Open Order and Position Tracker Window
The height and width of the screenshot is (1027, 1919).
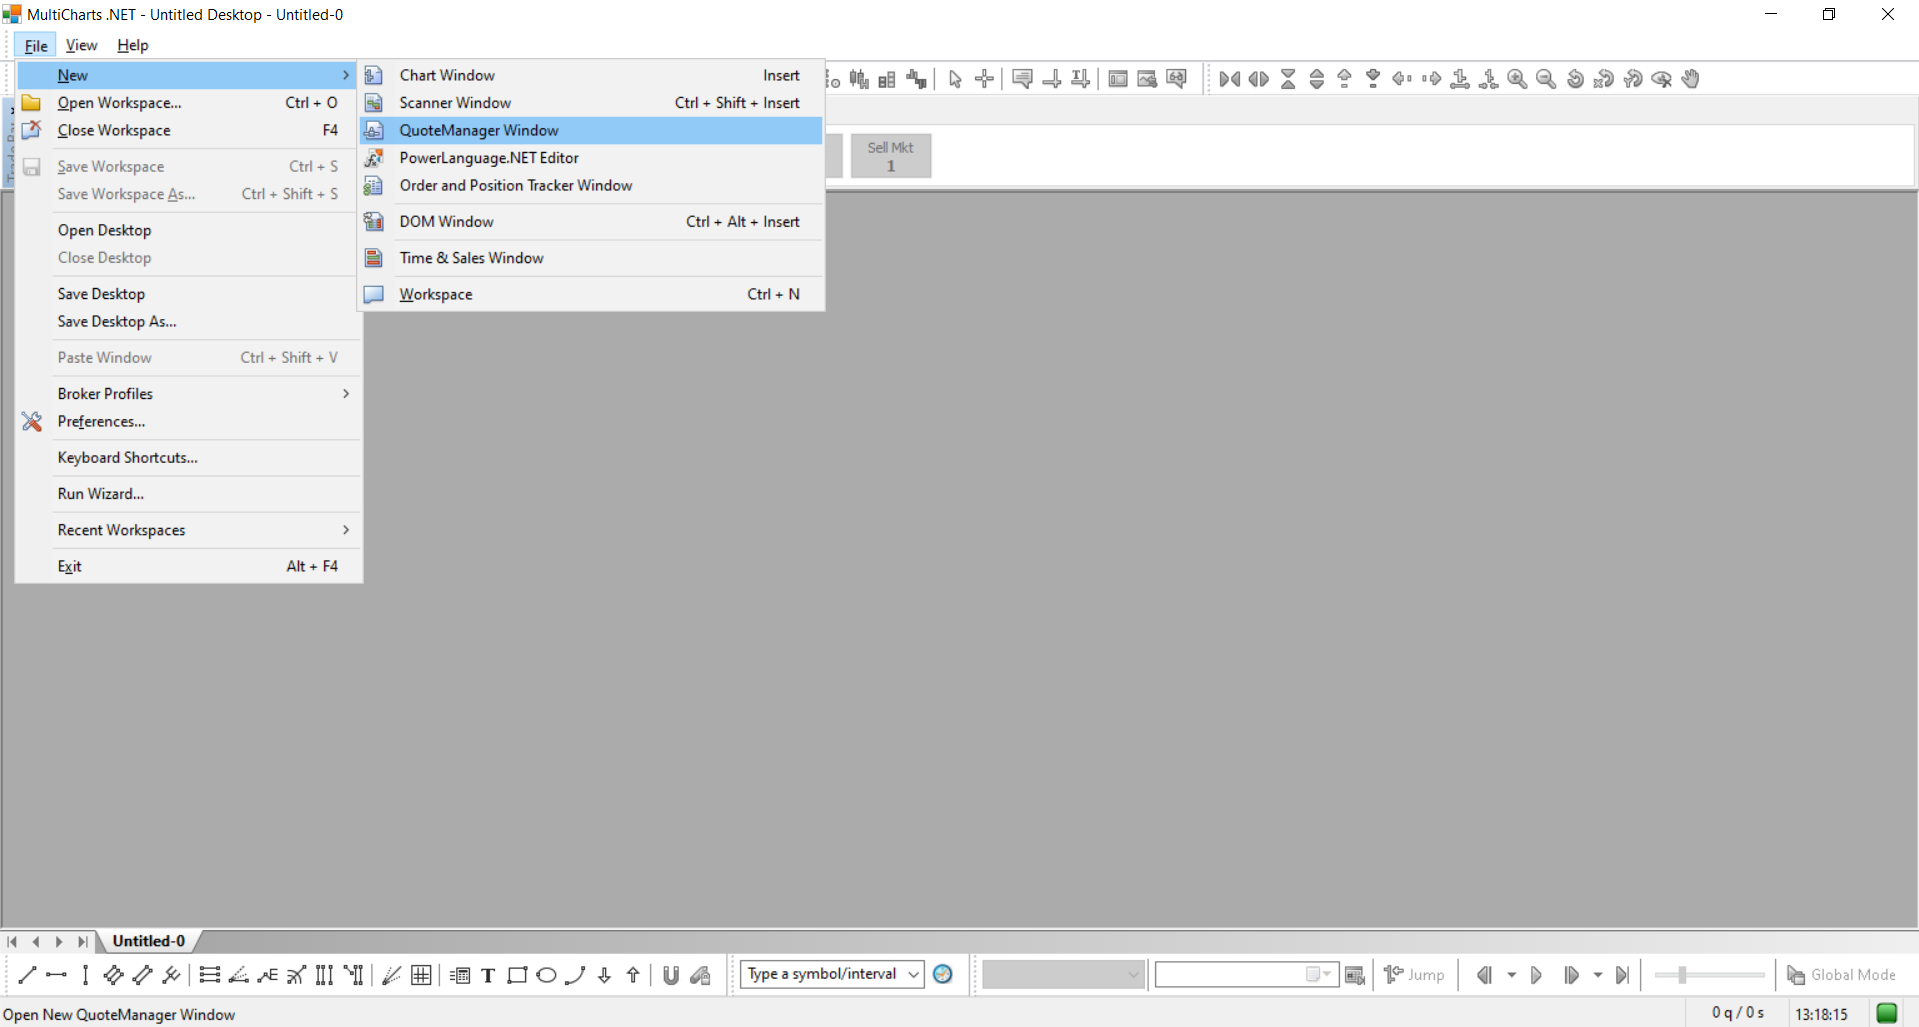(591, 186)
